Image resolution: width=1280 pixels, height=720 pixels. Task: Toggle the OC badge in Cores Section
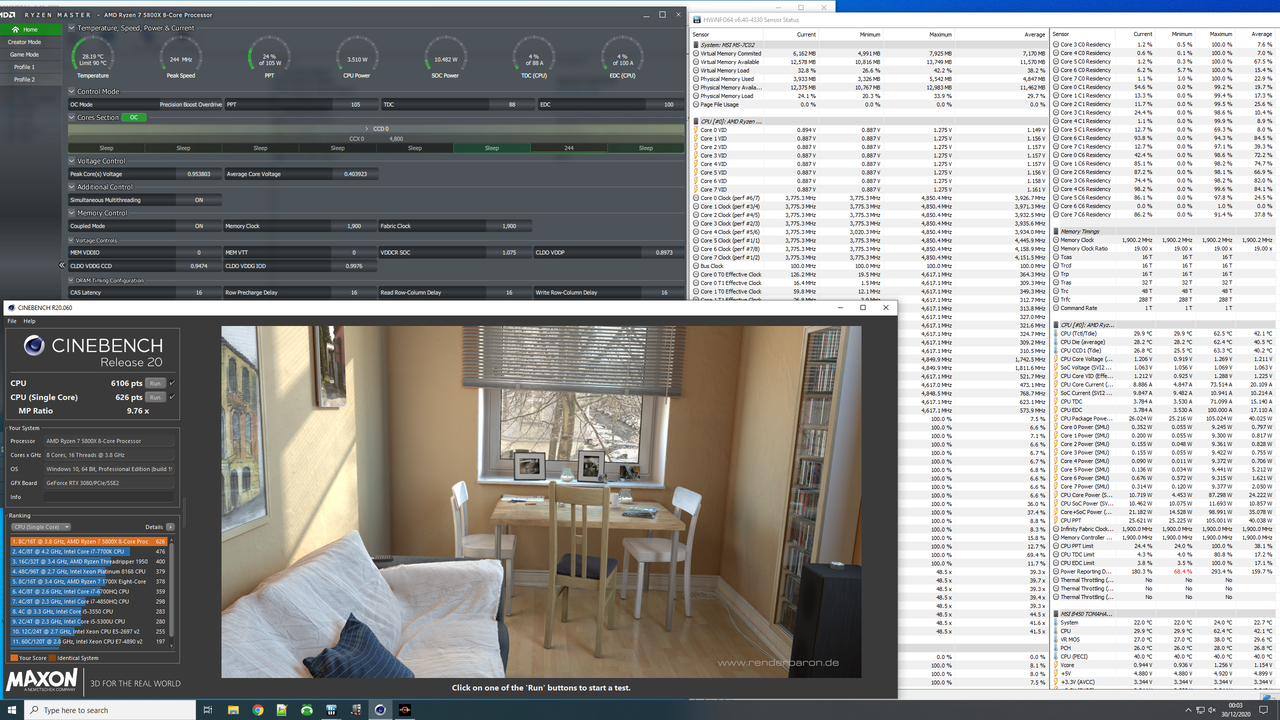pyautogui.click(x=133, y=117)
